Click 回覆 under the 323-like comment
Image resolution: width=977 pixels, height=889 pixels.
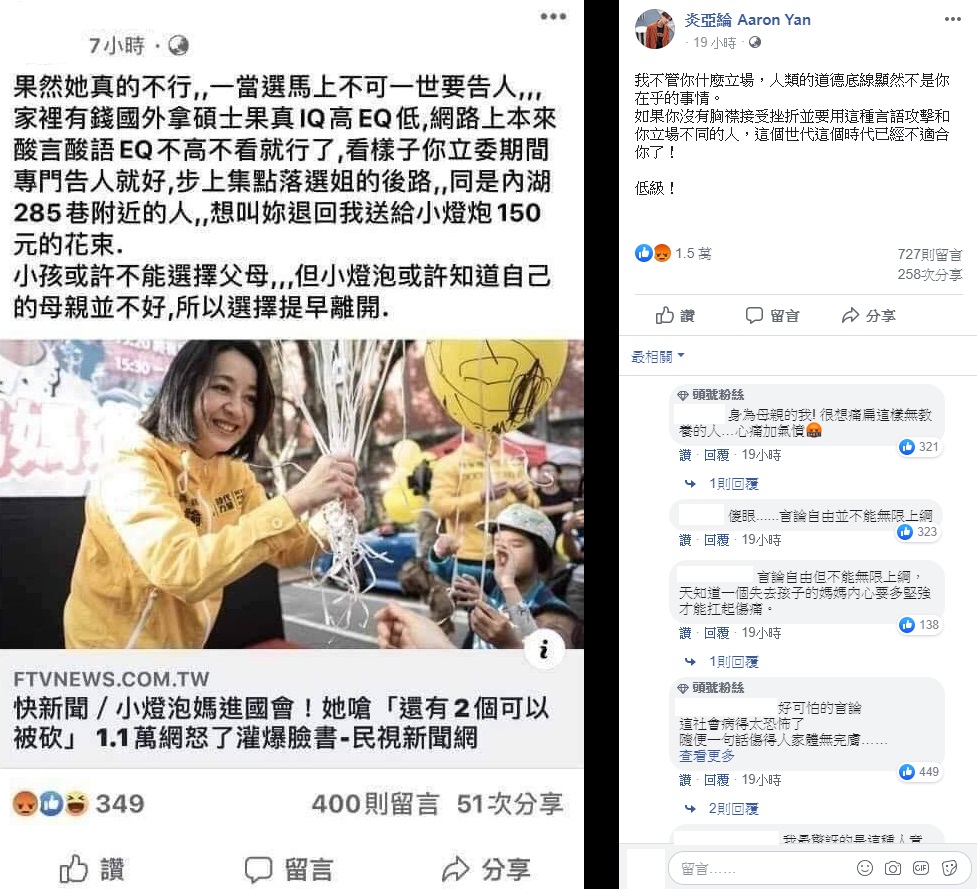717,540
